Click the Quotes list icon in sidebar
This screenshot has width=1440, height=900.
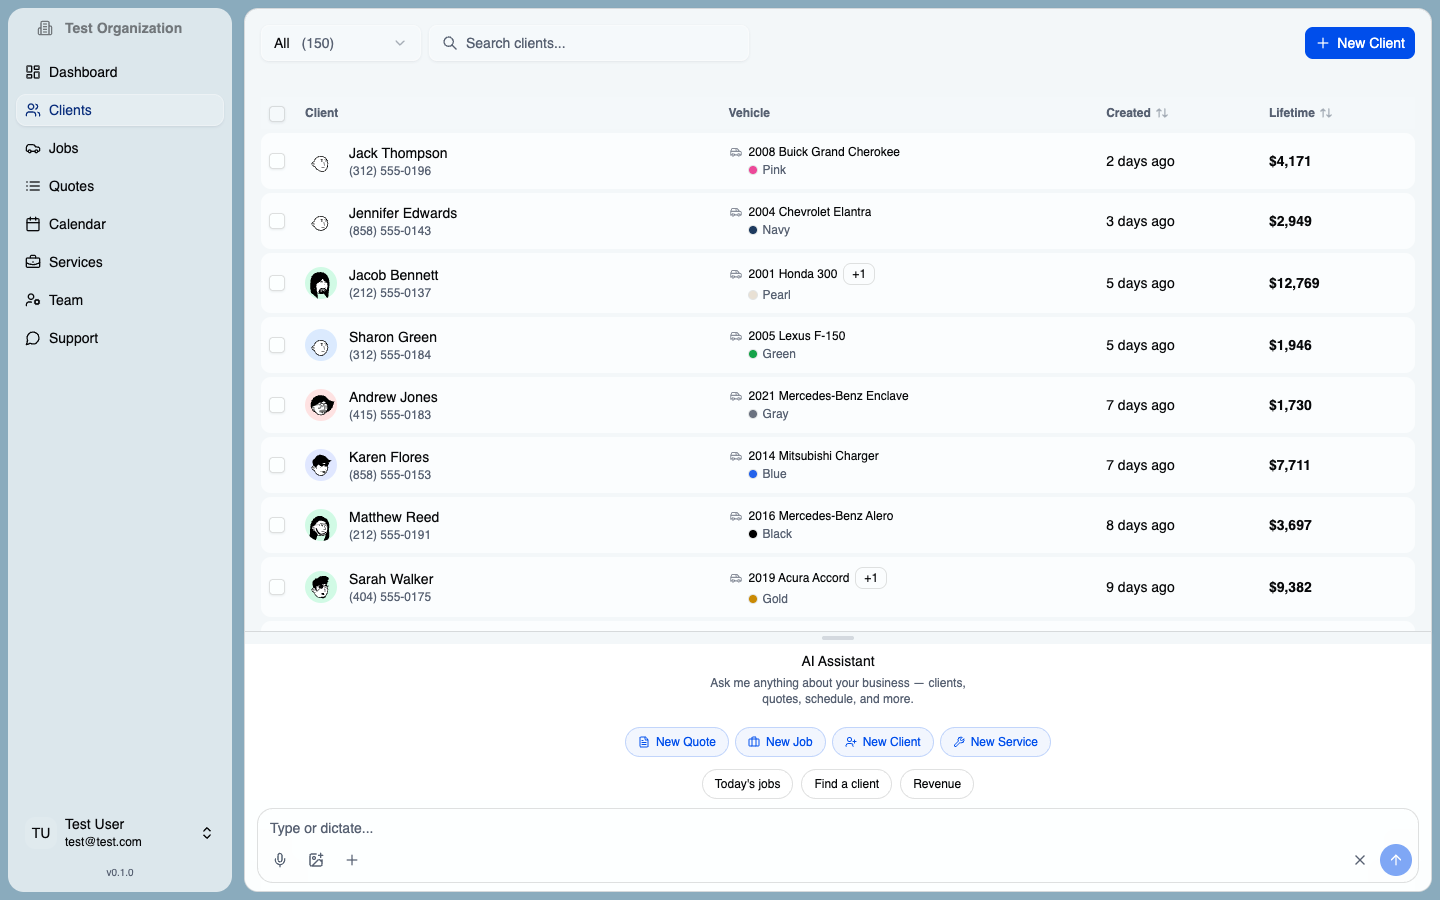(33, 186)
